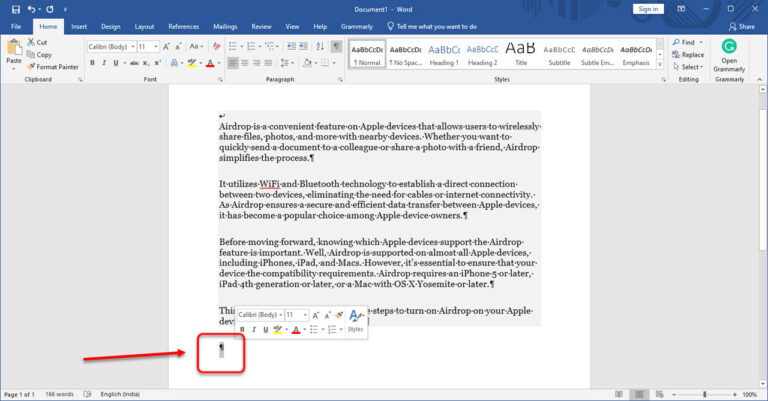The height and width of the screenshot is (401, 768).
Task: Switch to Print Layout view in status bar
Action: 639,394
